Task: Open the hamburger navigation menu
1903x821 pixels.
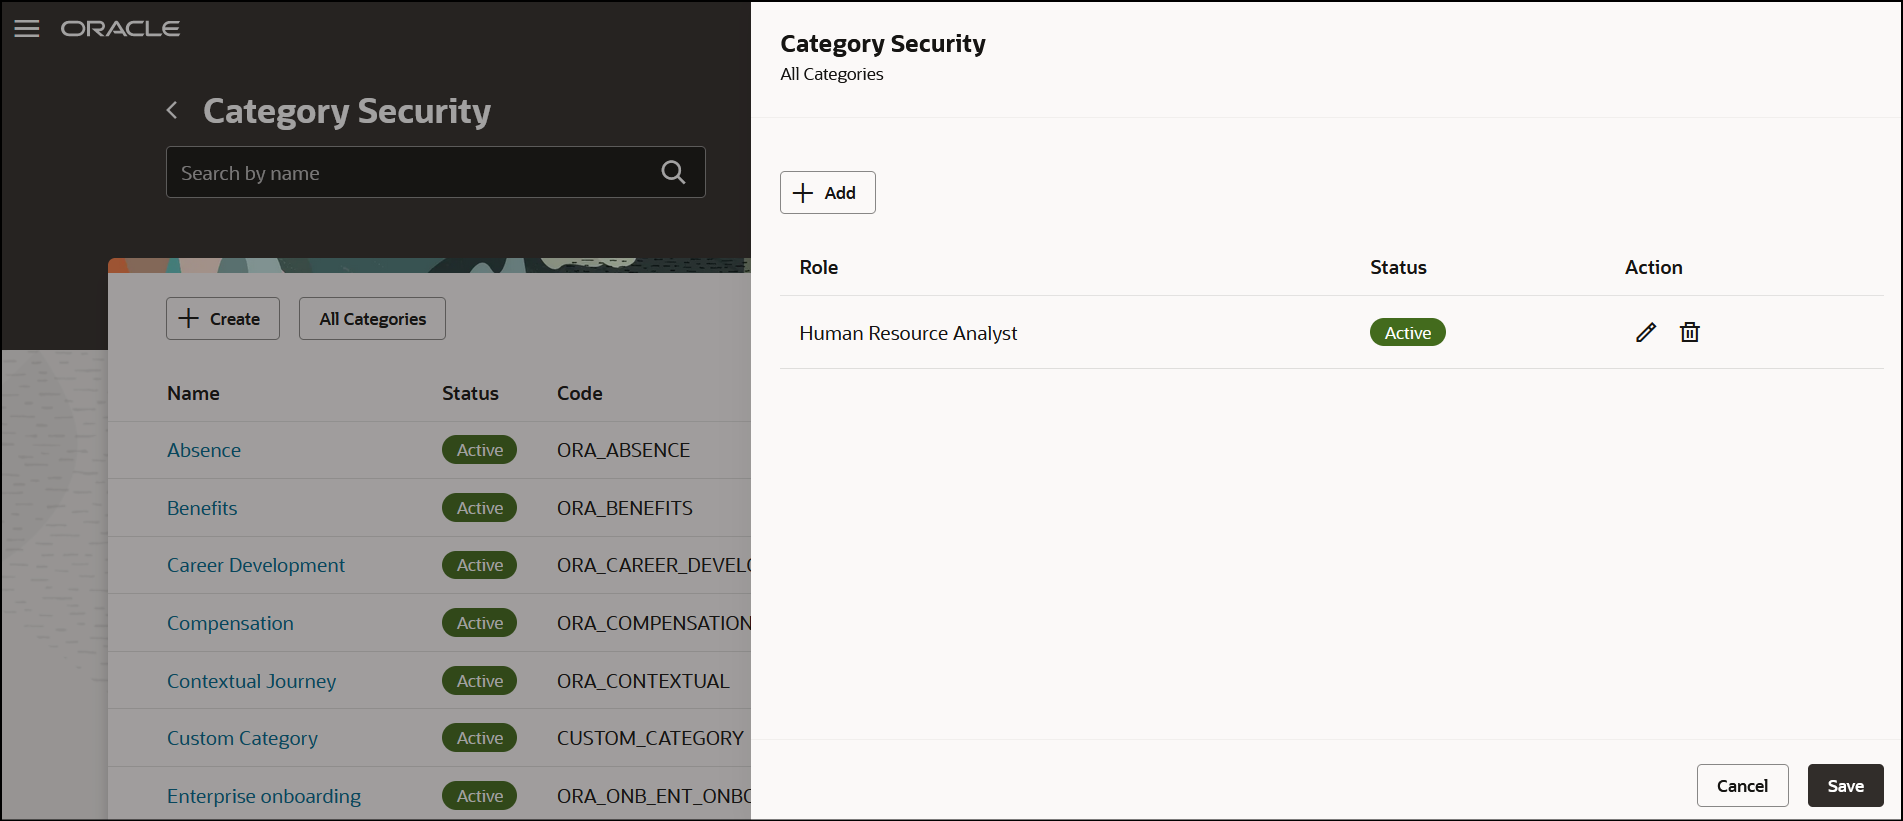Action: pos(27,29)
